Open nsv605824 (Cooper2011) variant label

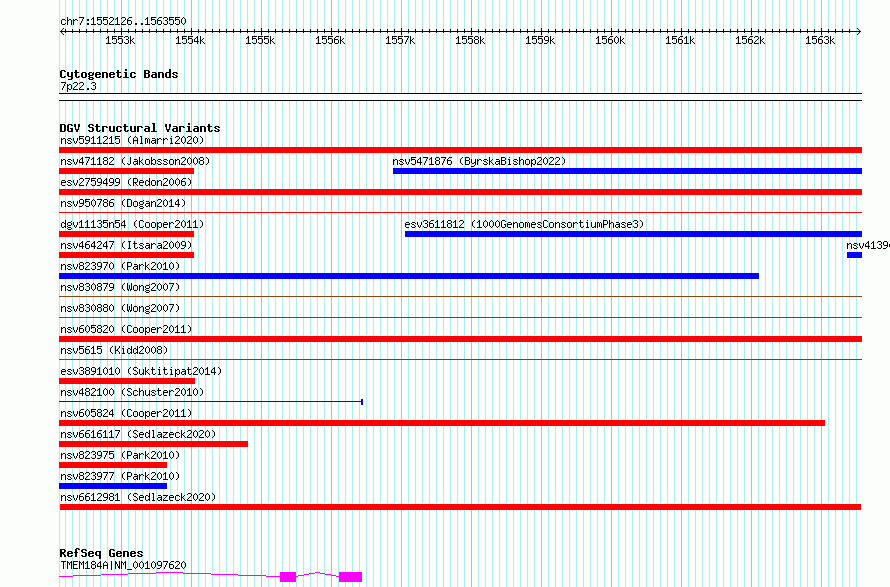(126, 413)
